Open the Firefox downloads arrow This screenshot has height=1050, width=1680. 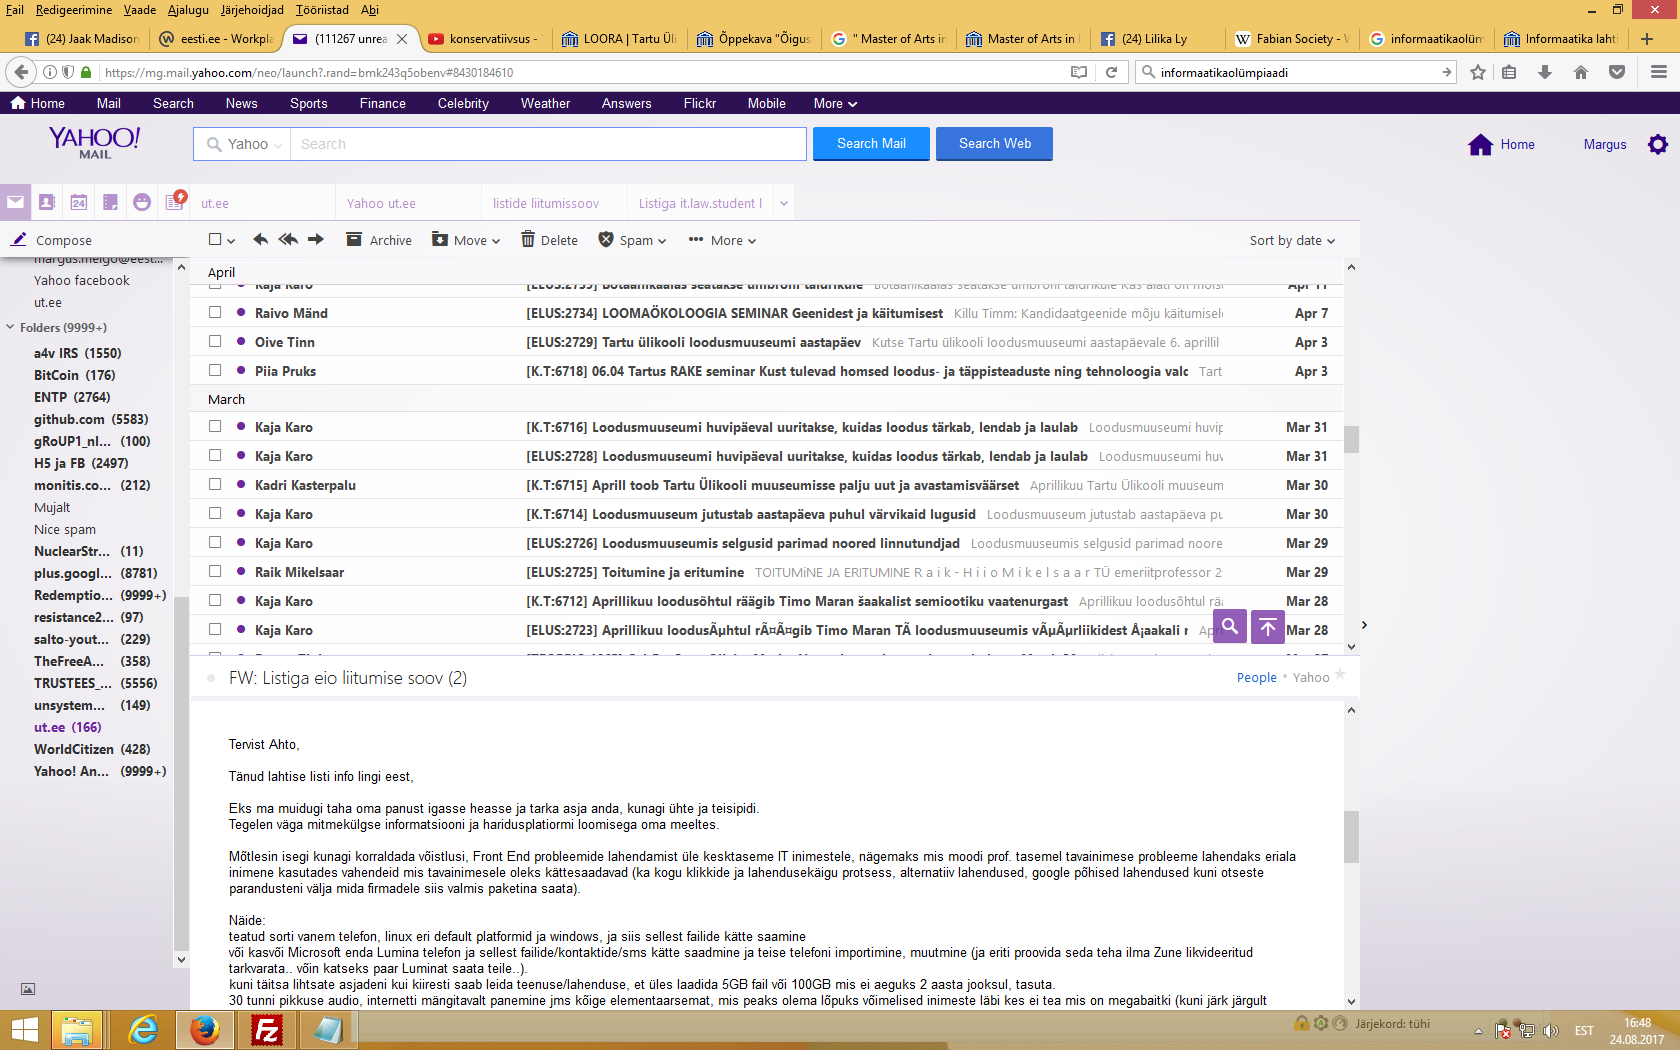[1545, 72]
